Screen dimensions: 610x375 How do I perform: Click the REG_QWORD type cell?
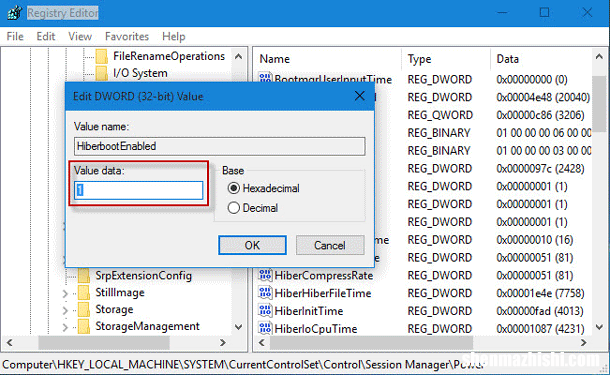[440, 115]
